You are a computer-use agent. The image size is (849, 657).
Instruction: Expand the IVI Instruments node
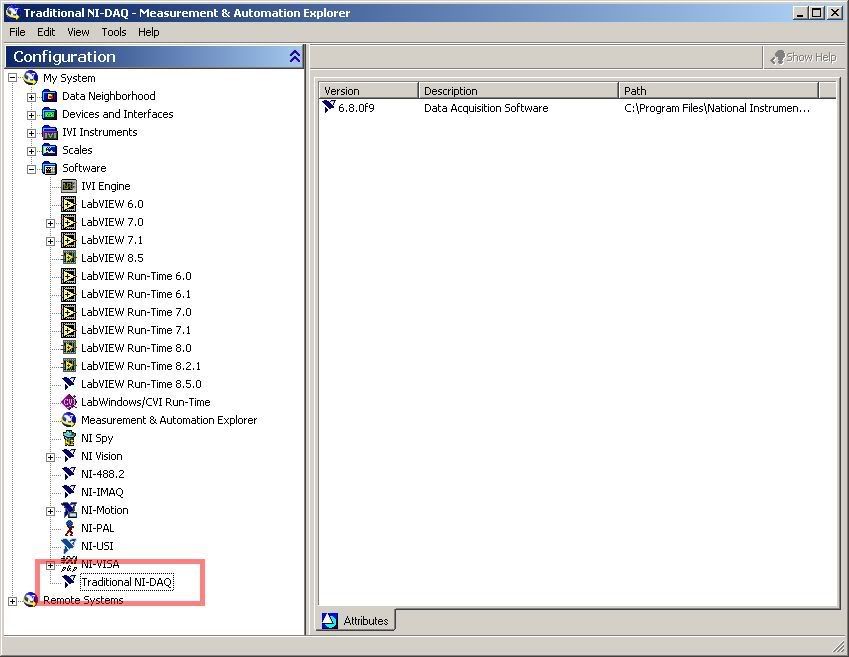(31, 133)
